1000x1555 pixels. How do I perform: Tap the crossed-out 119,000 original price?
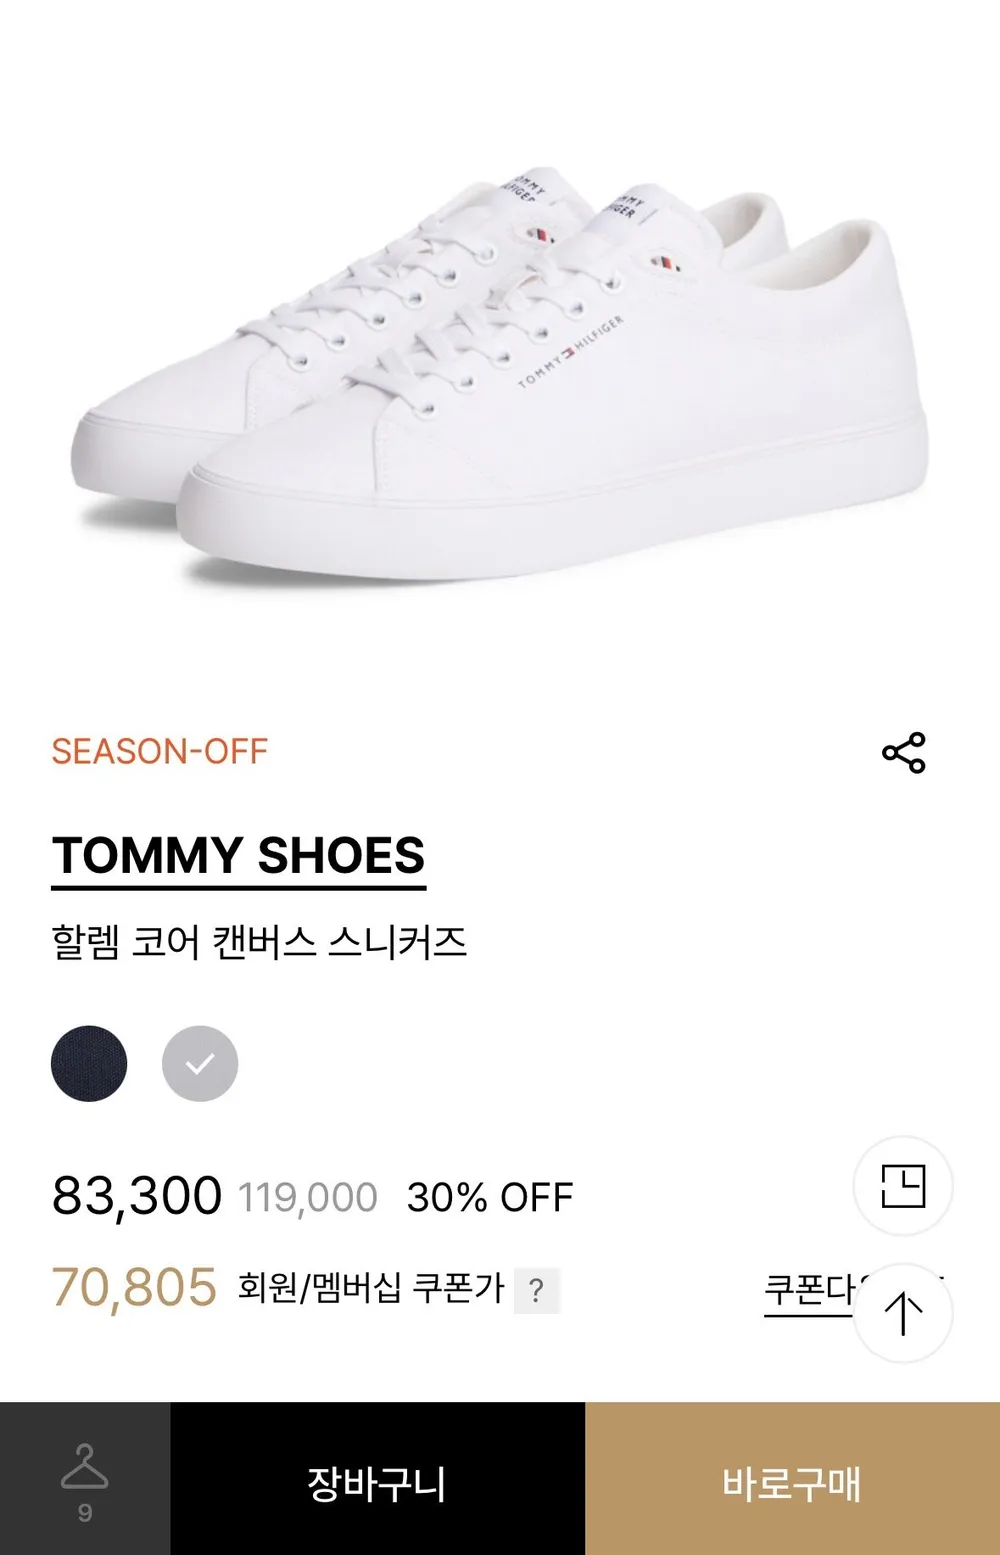[x=308, y=1197]
